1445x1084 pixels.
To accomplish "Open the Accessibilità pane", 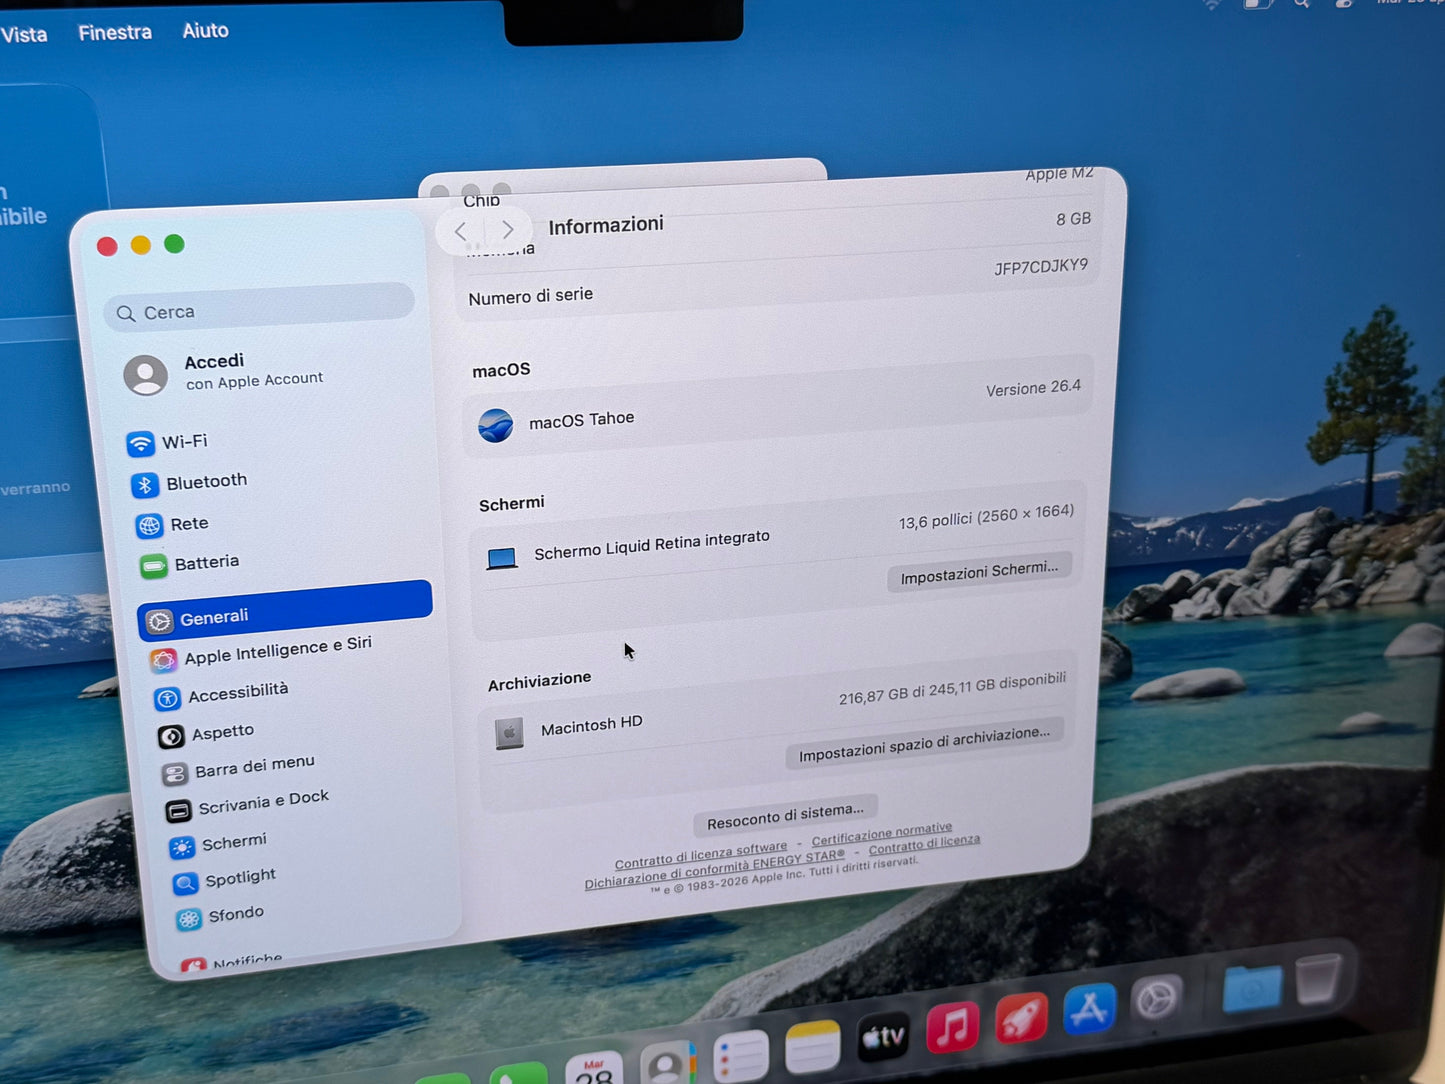I will (x=221, y=694).
